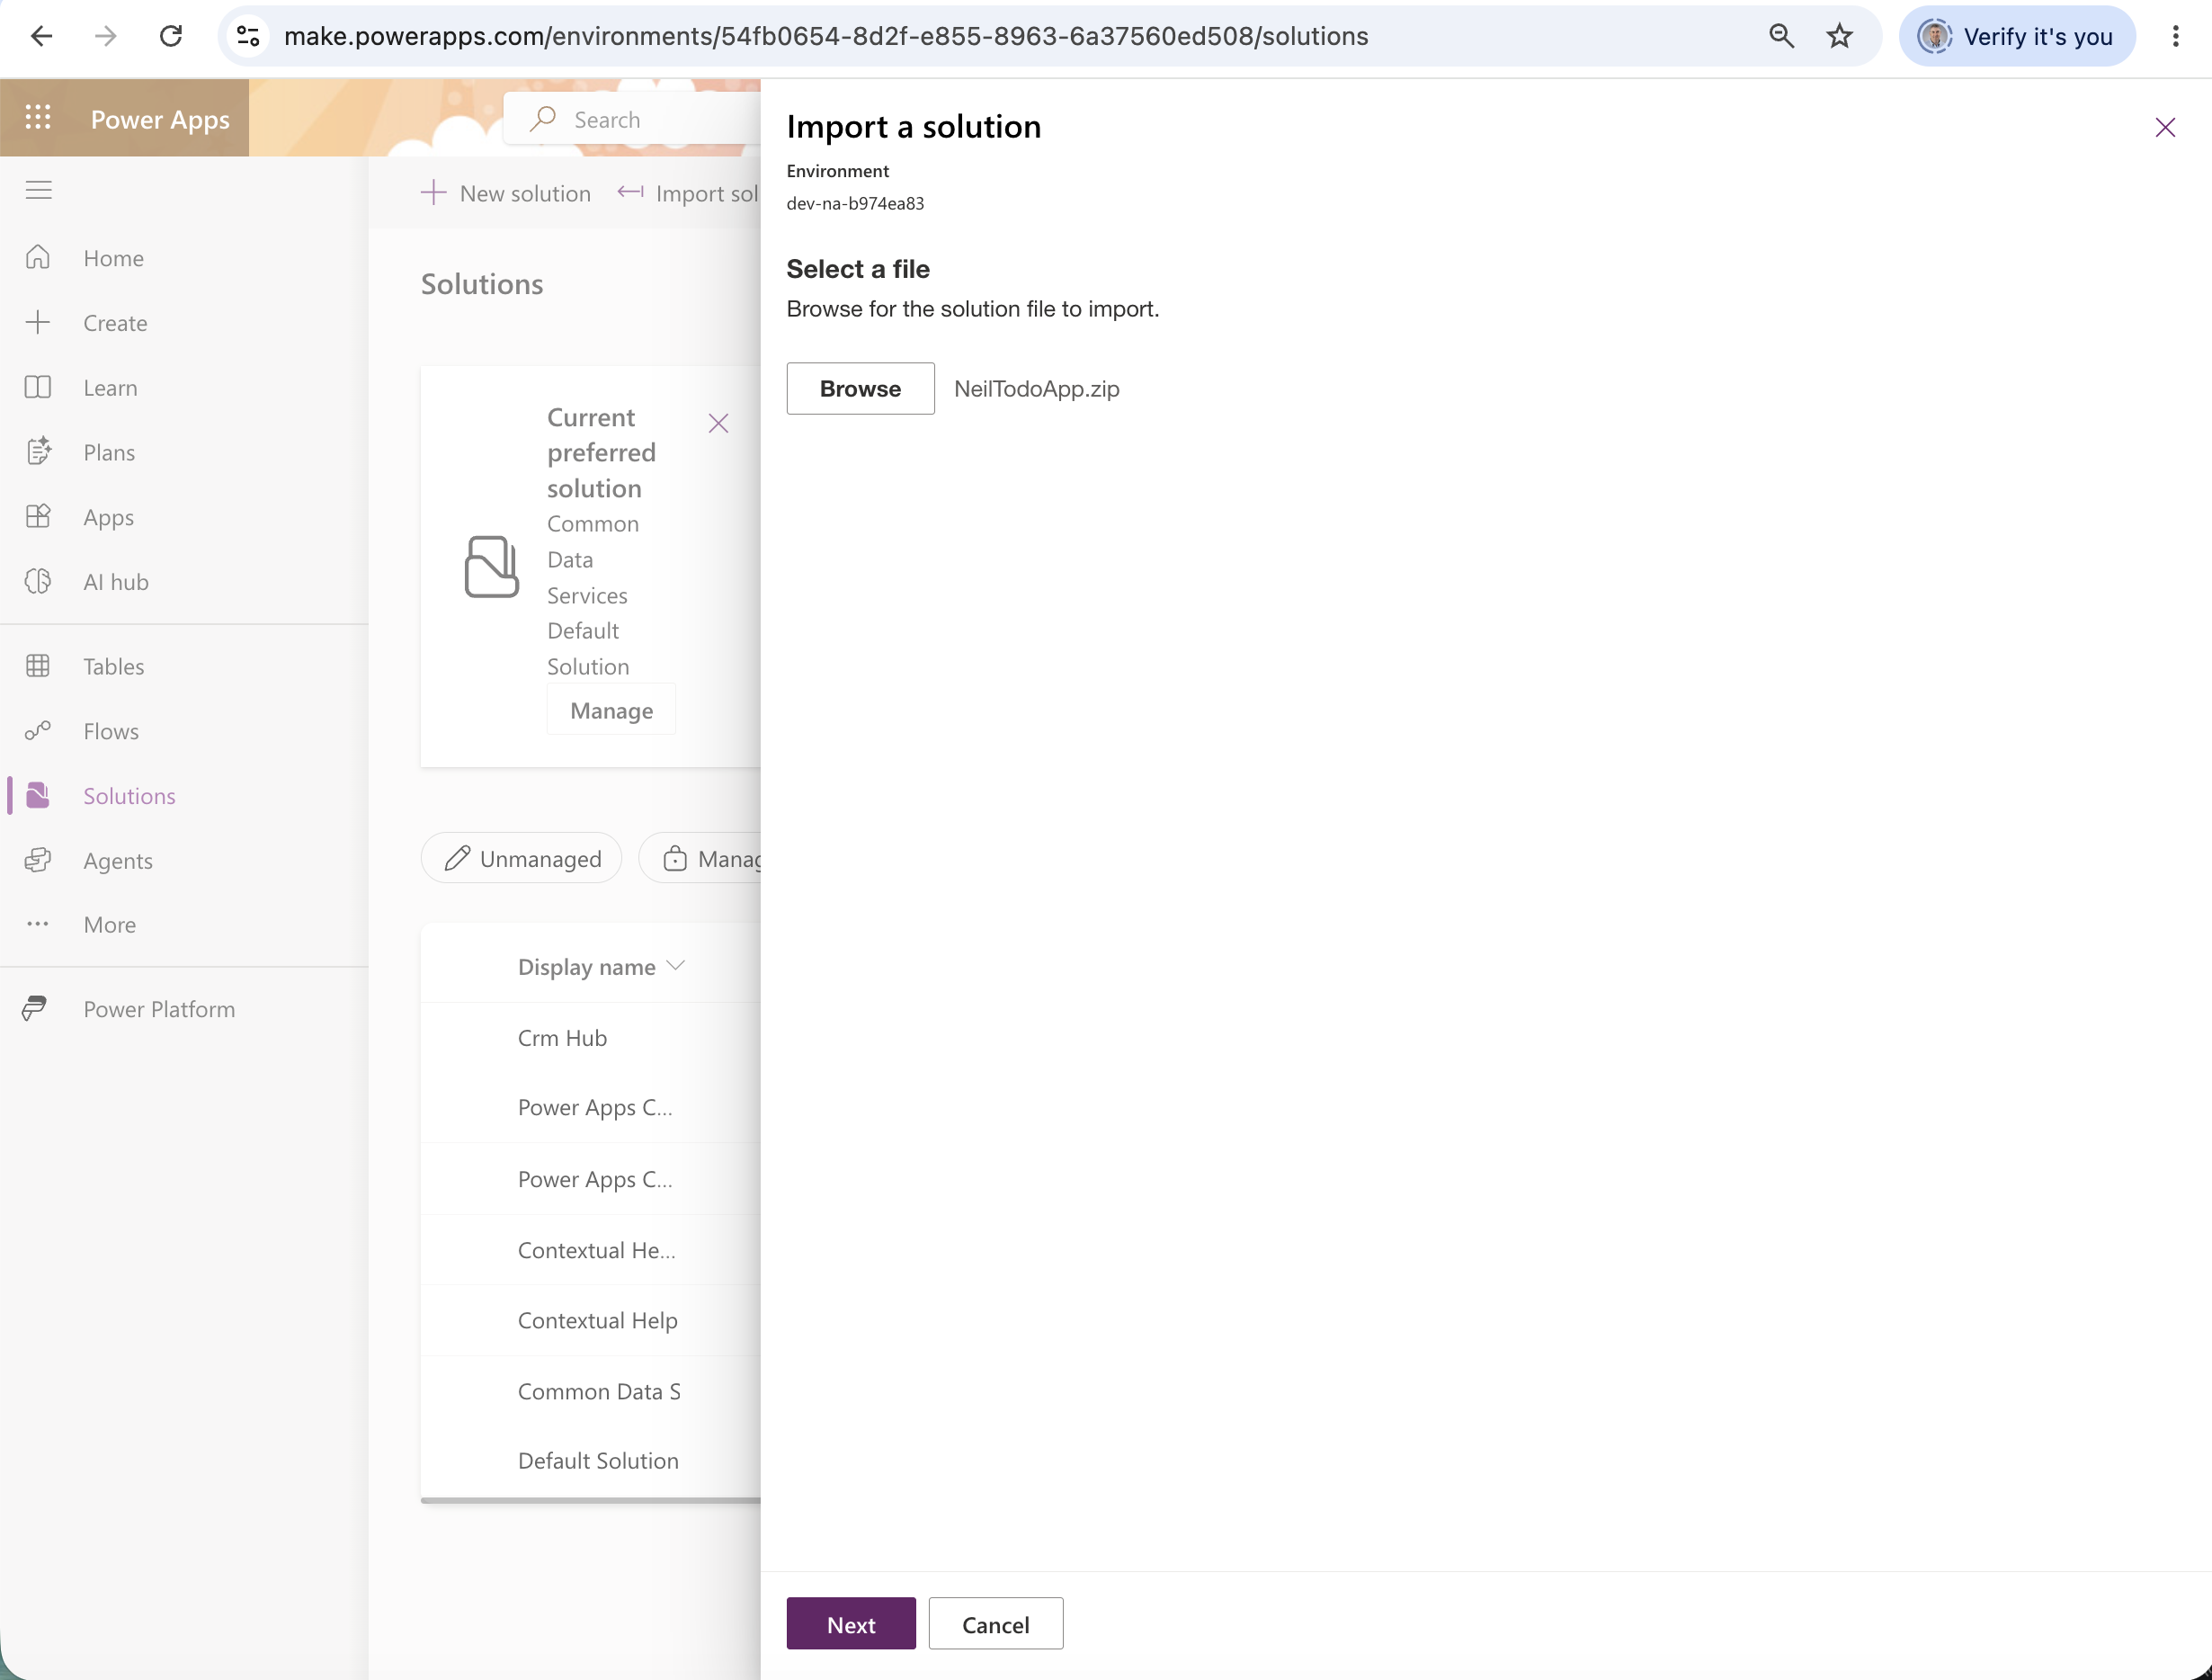Click the Browse button to choose file
This screenshot has height=1680, width=2212.
click(x=860, y=388)
